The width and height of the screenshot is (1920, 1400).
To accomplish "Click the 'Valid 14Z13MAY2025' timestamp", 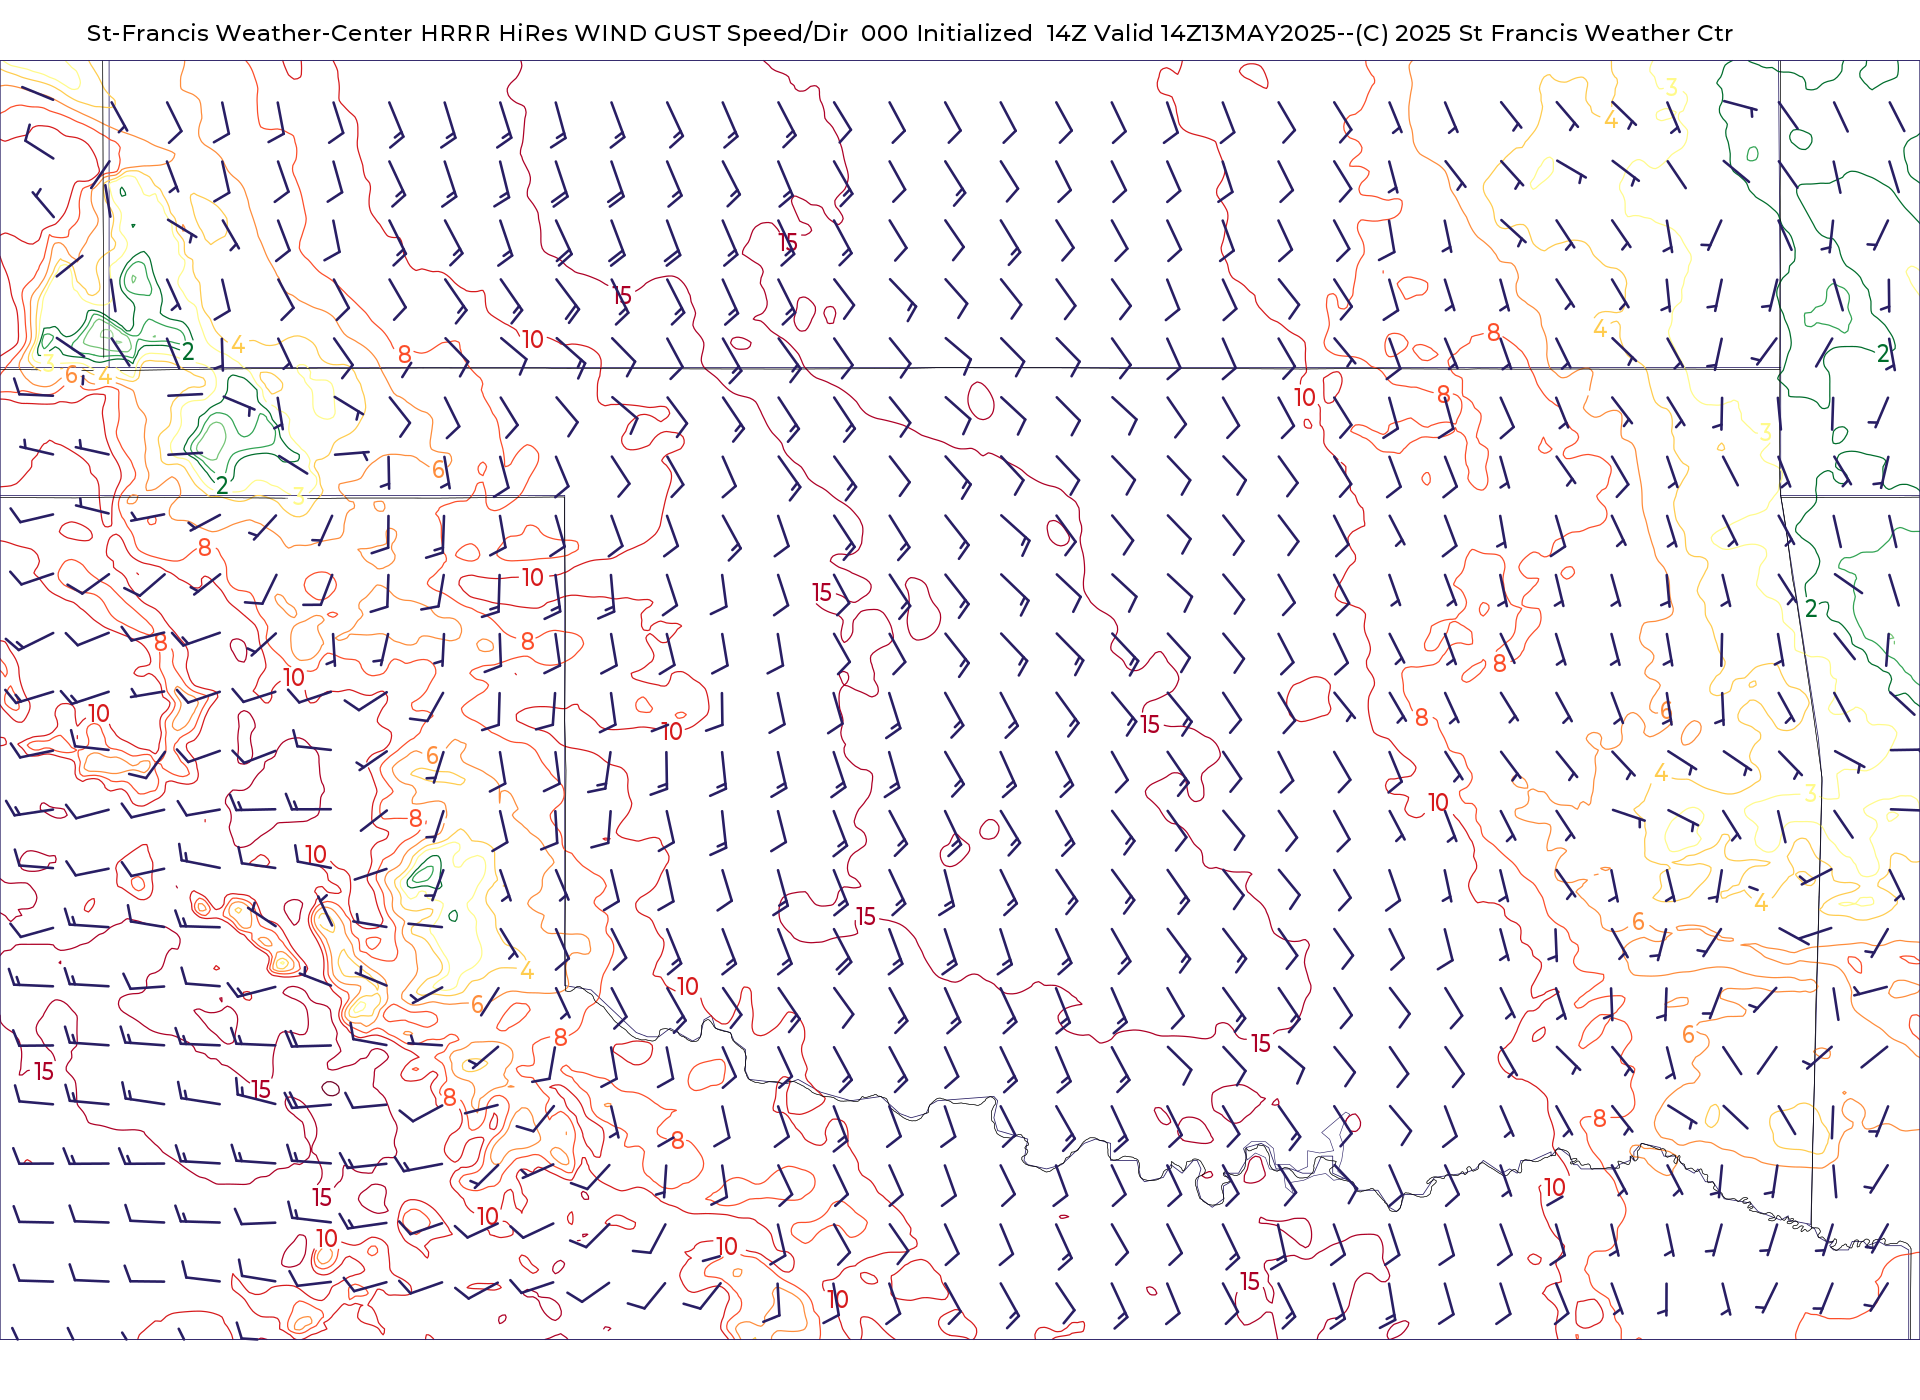I will point(1215,33).
